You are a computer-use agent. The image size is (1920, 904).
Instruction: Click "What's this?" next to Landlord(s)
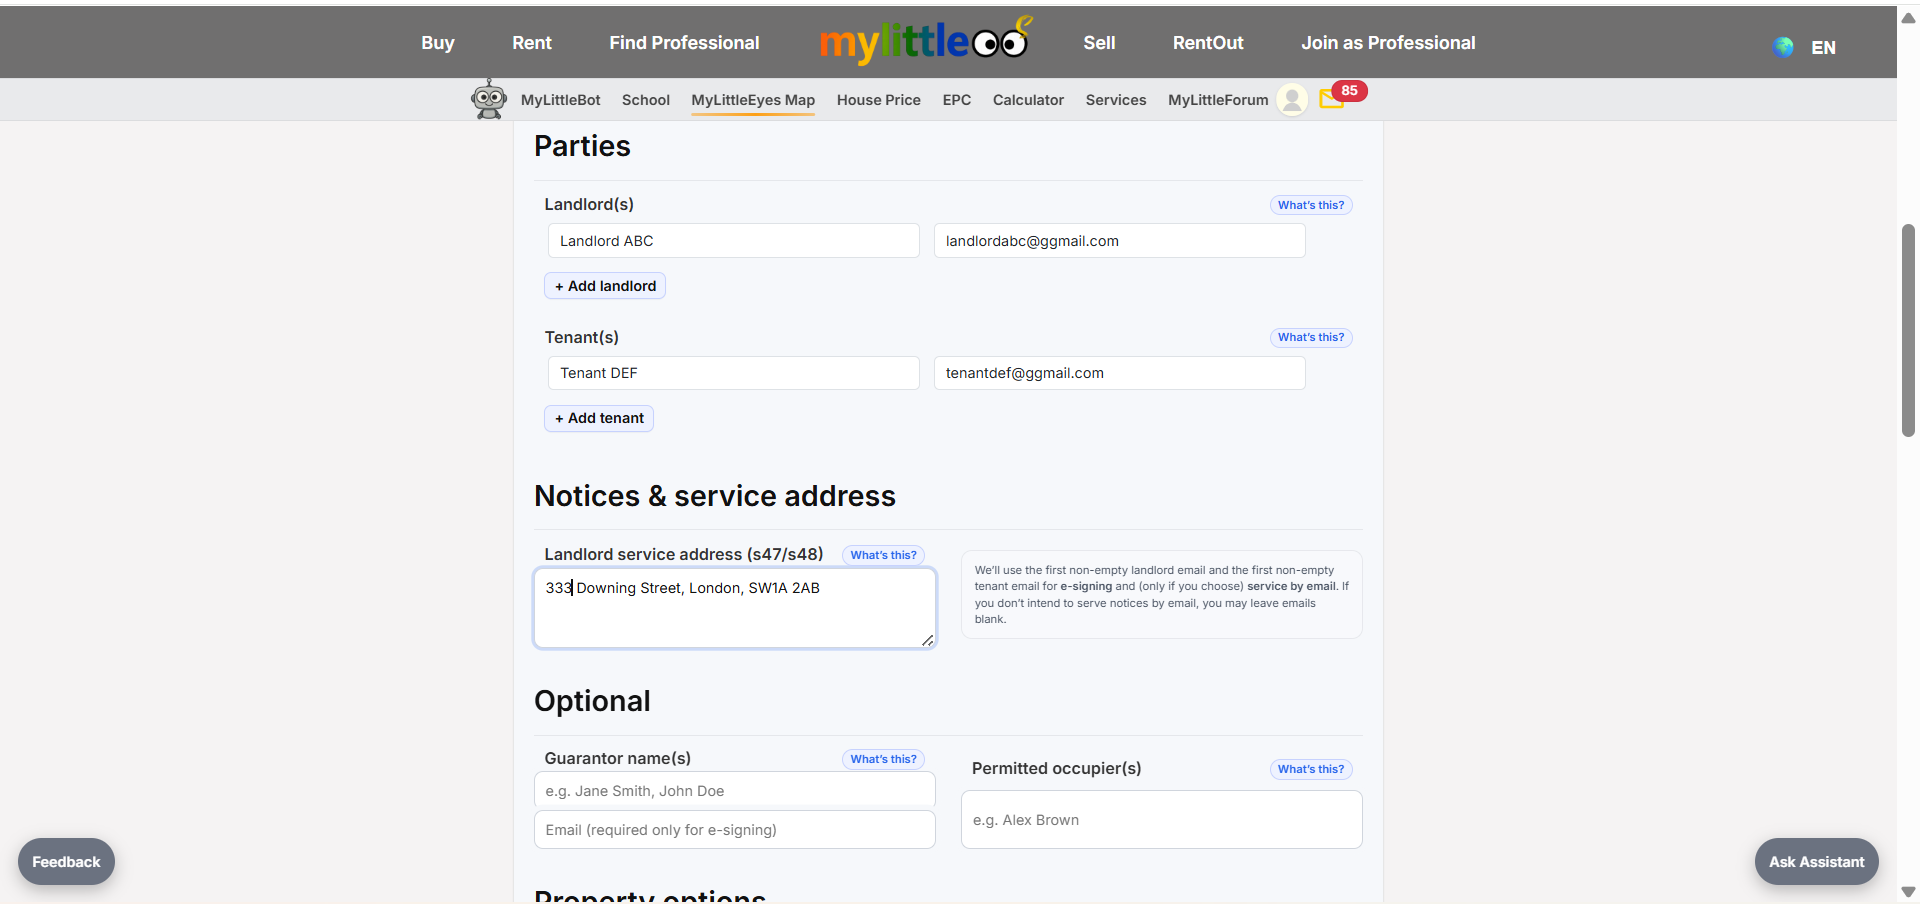pyautogui.click(x=1310, y=204)
